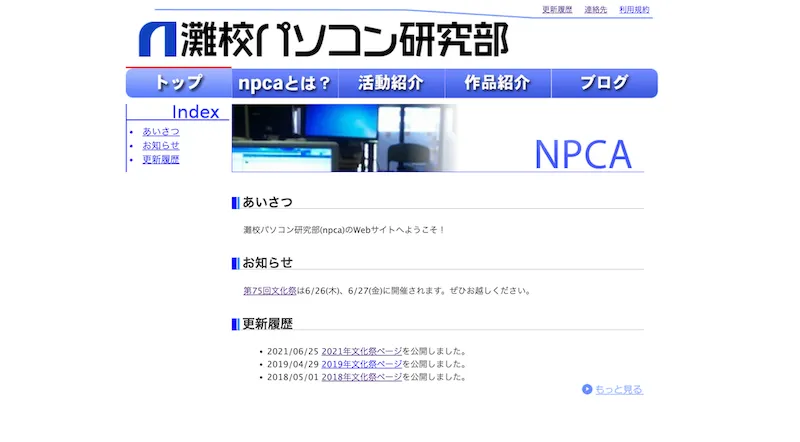Click the date 2018/05/01
Image resolution: width=800 pixels, height=442 pixels.
tap(293, 377)
